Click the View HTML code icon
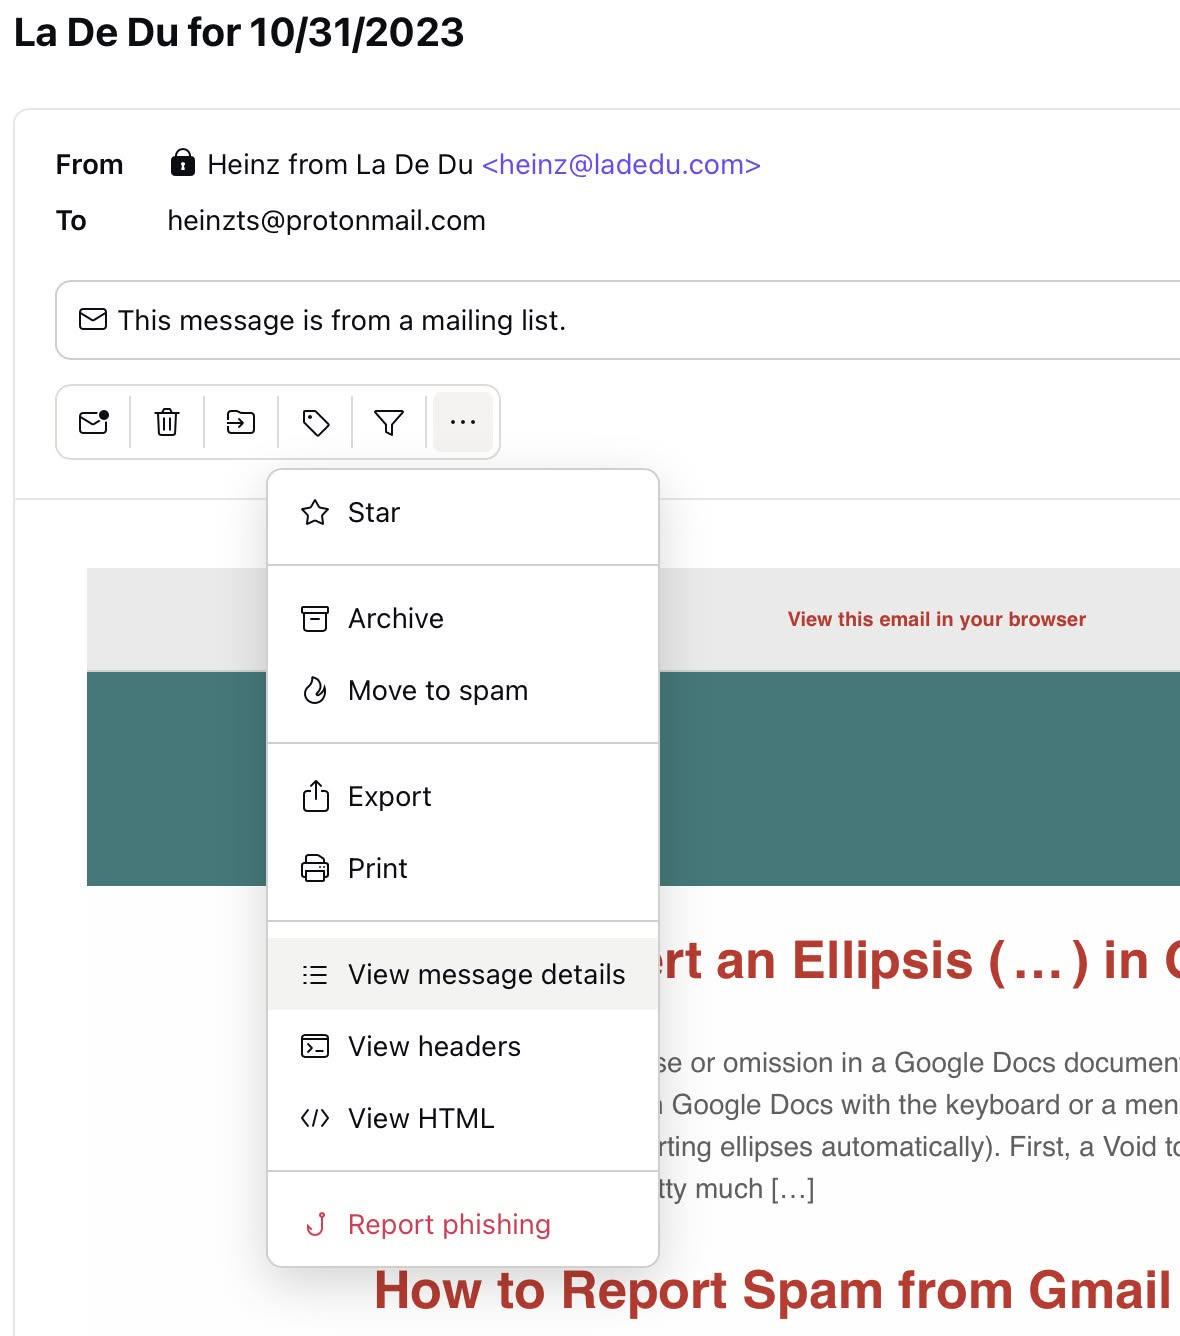This screenshot has width=1180, height=1336. click(x=315, y=1118)
